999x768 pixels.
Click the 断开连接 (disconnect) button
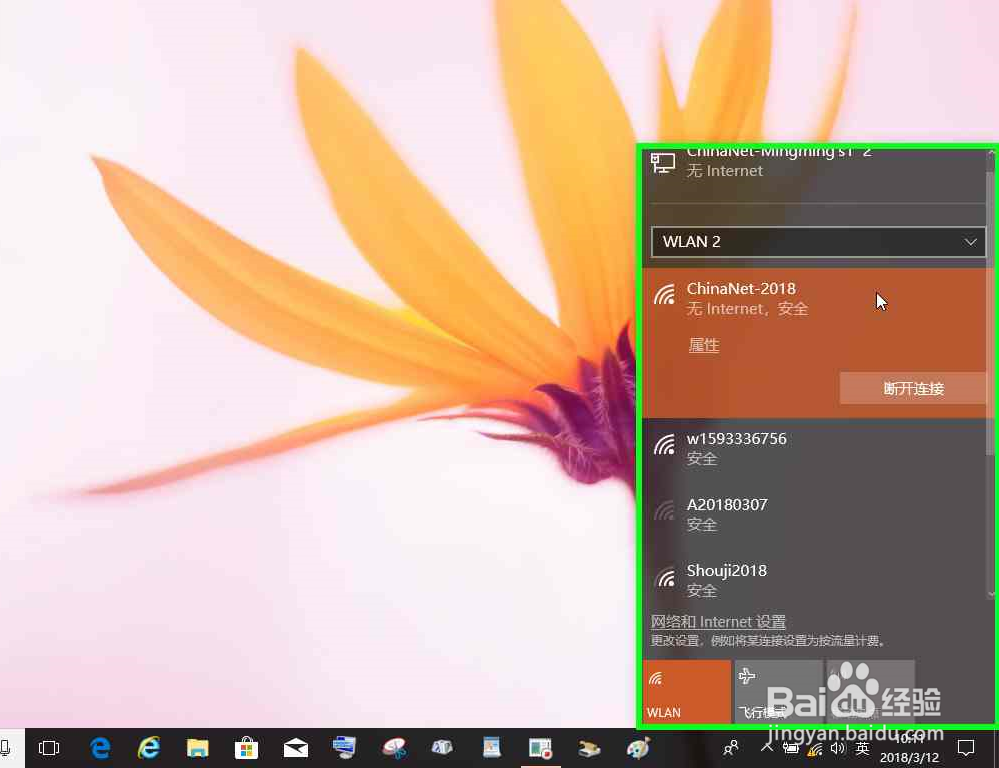coord(912,388)
